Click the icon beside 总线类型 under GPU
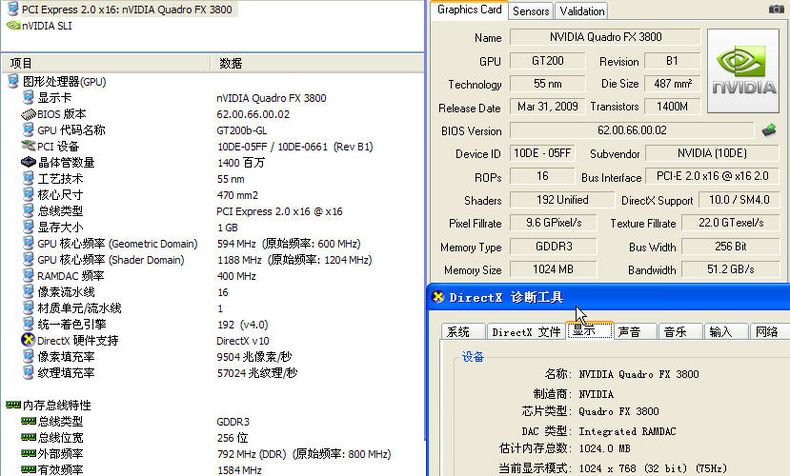Image resolution: width=790 pixels, height=476 pixels. pyautogui.click(x=29, y=211)
